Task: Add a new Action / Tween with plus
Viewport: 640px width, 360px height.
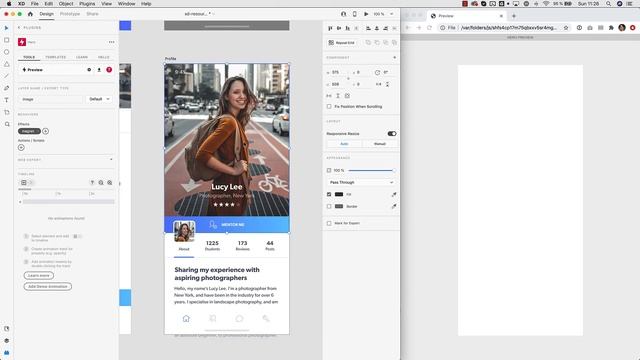Action: coord(21,147)
